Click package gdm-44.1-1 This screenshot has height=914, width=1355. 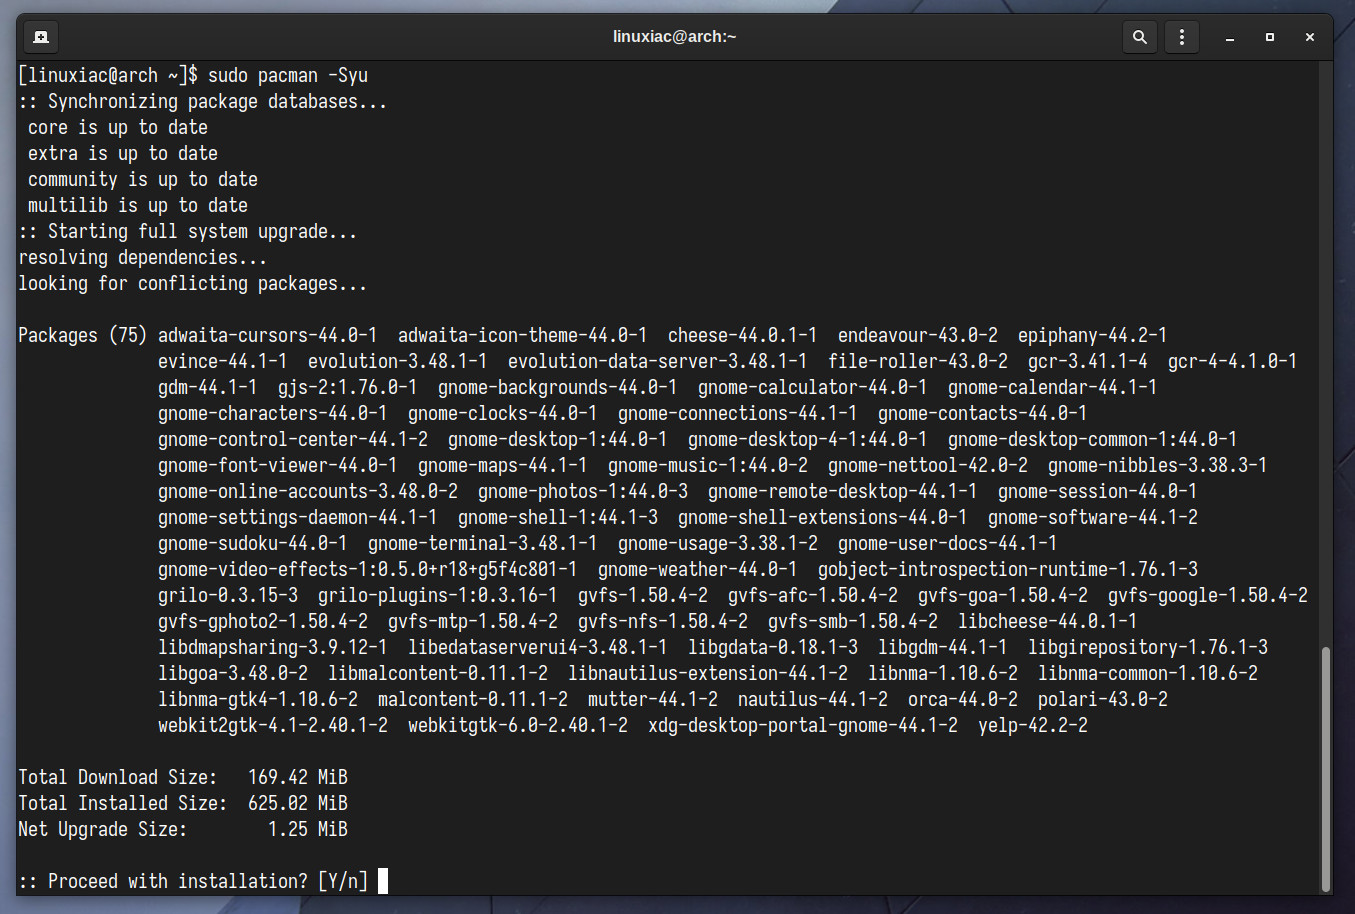pos(208,388)
